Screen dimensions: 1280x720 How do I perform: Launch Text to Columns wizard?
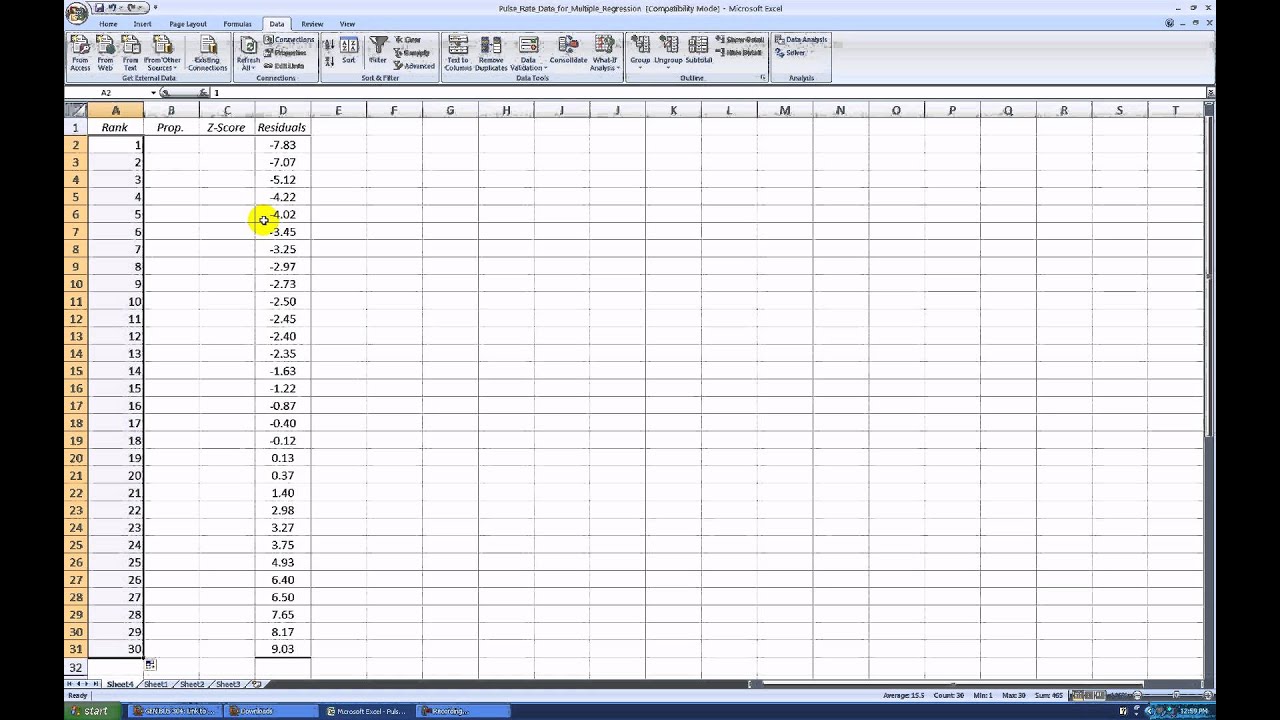coord(458,53)
